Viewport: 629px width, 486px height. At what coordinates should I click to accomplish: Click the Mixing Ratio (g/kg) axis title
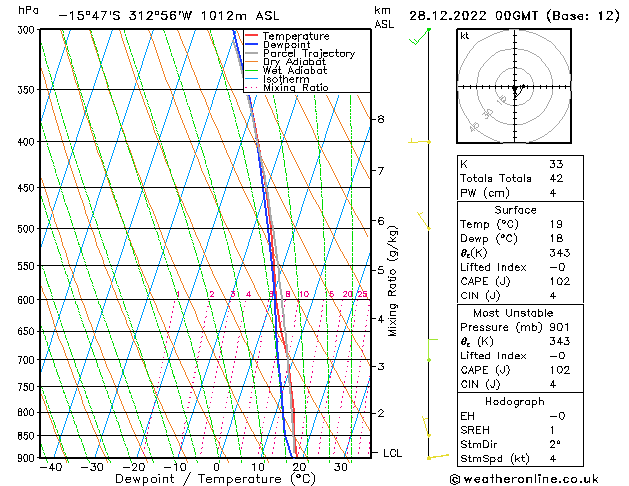[392, 281]
